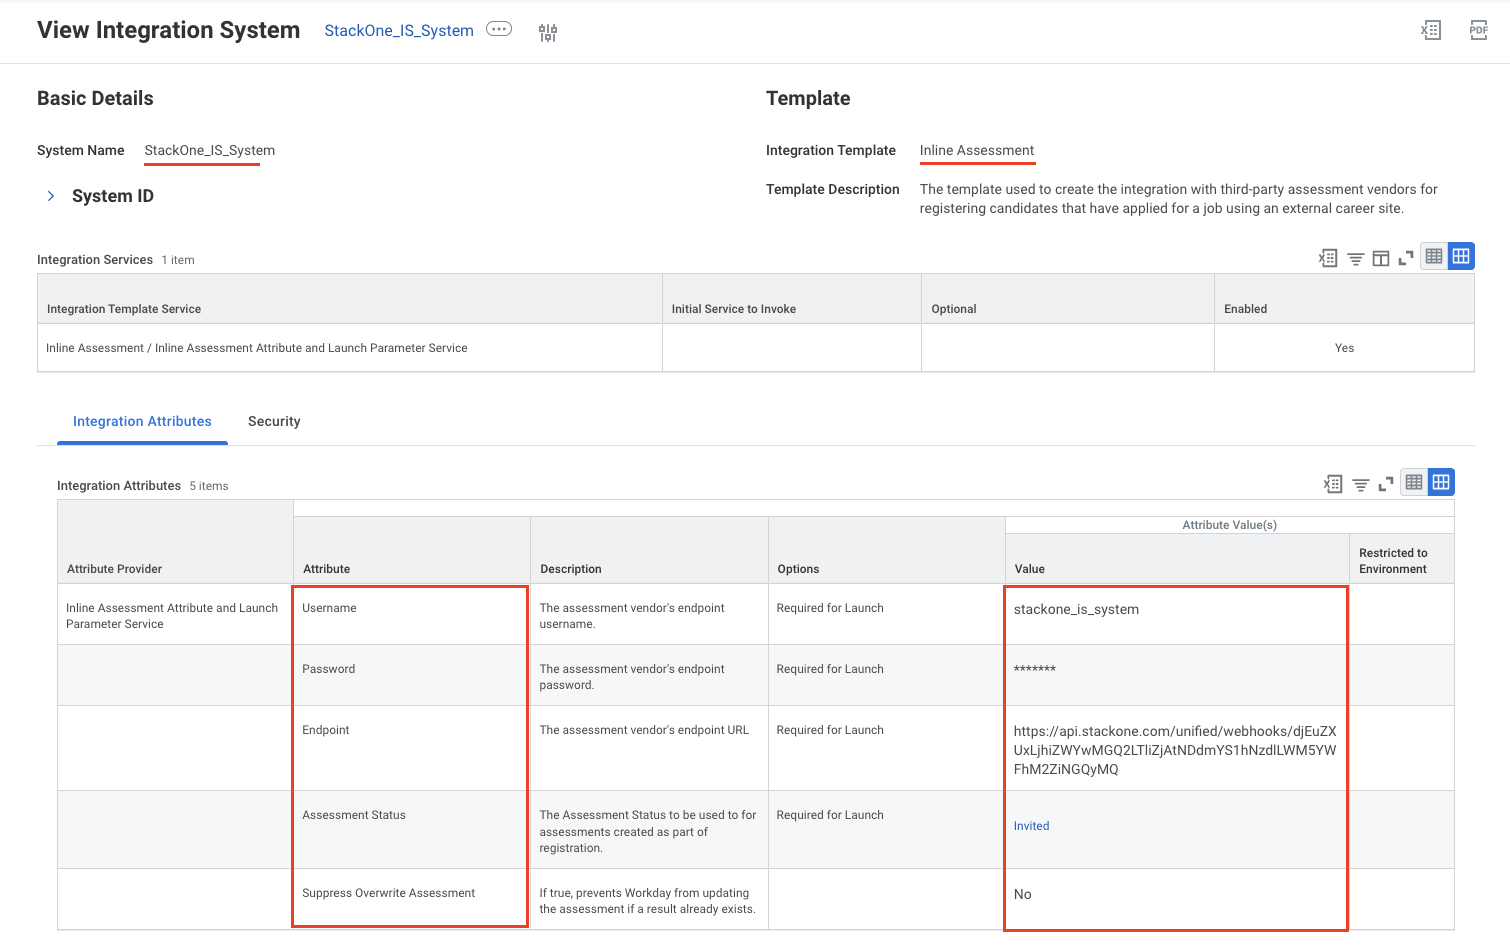Filter the Integration Attributes table
Image resolution: width=1510 pixels, height=949 pixels.
[x=1361, y=485]
